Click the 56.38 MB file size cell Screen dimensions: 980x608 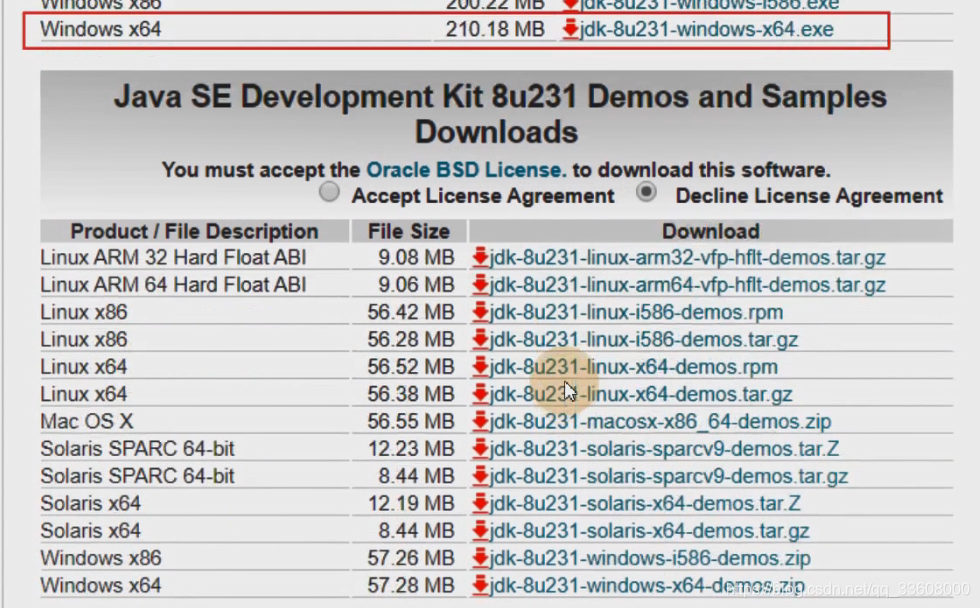(x=411, y=394)
